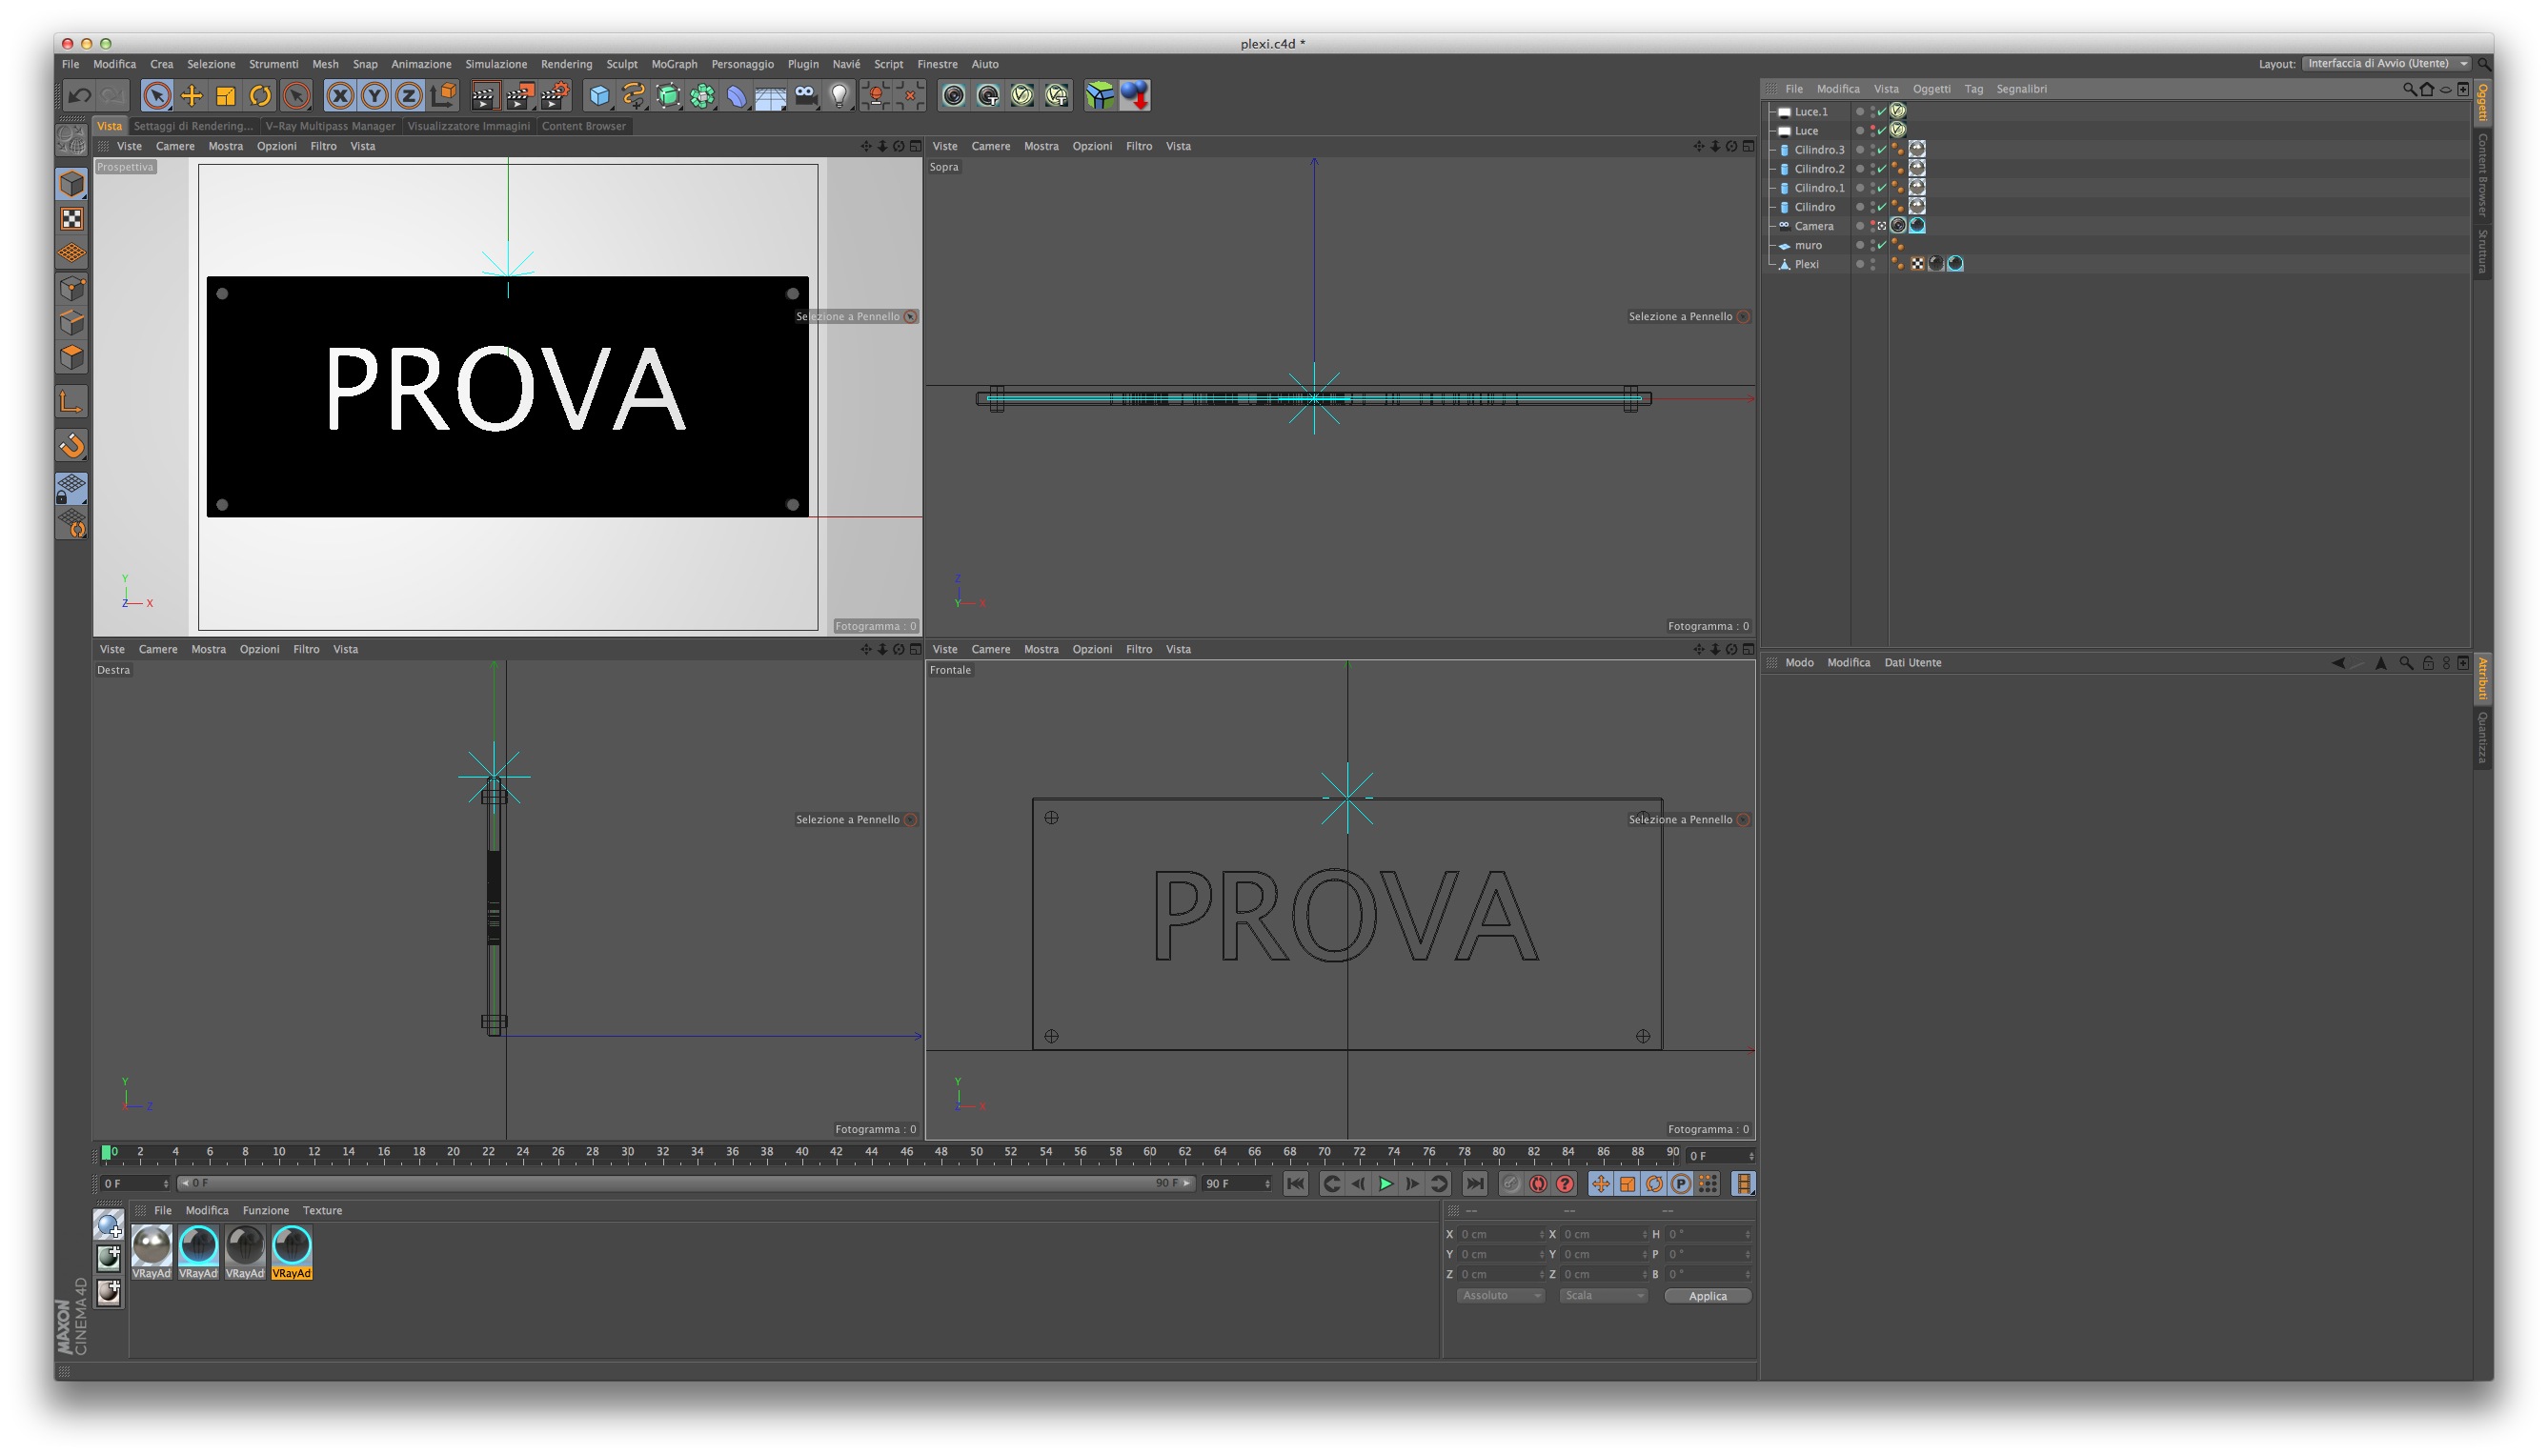Select the orange highlighted VRayAd material
Screen dimensions: 2548x1456
coord(292,1250)
